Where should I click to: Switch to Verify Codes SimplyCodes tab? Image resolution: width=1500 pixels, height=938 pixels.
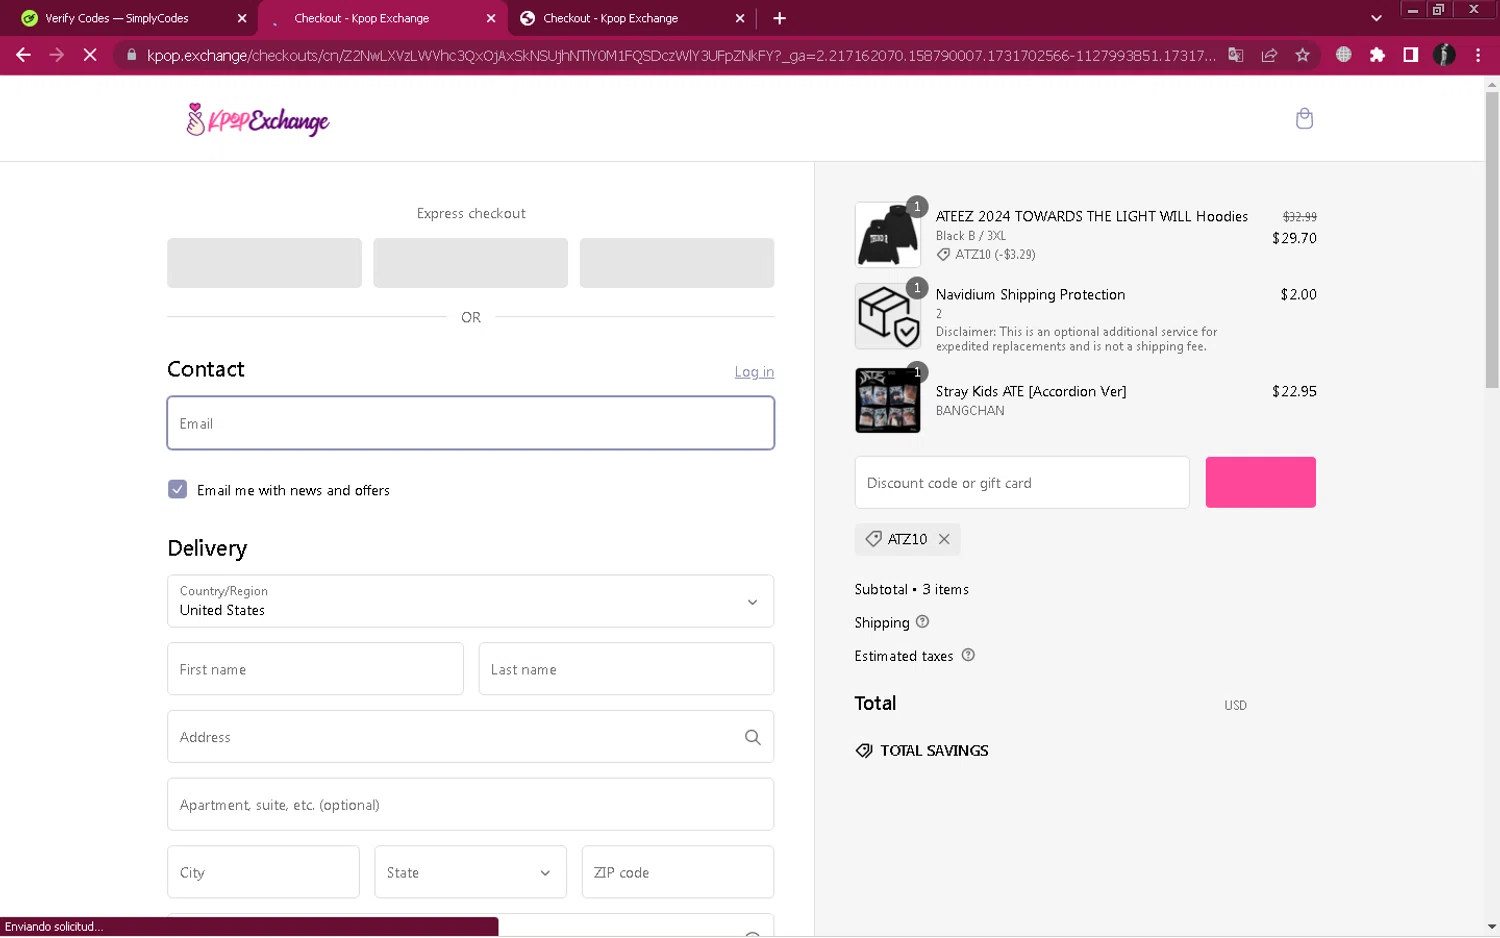(134, 18)
